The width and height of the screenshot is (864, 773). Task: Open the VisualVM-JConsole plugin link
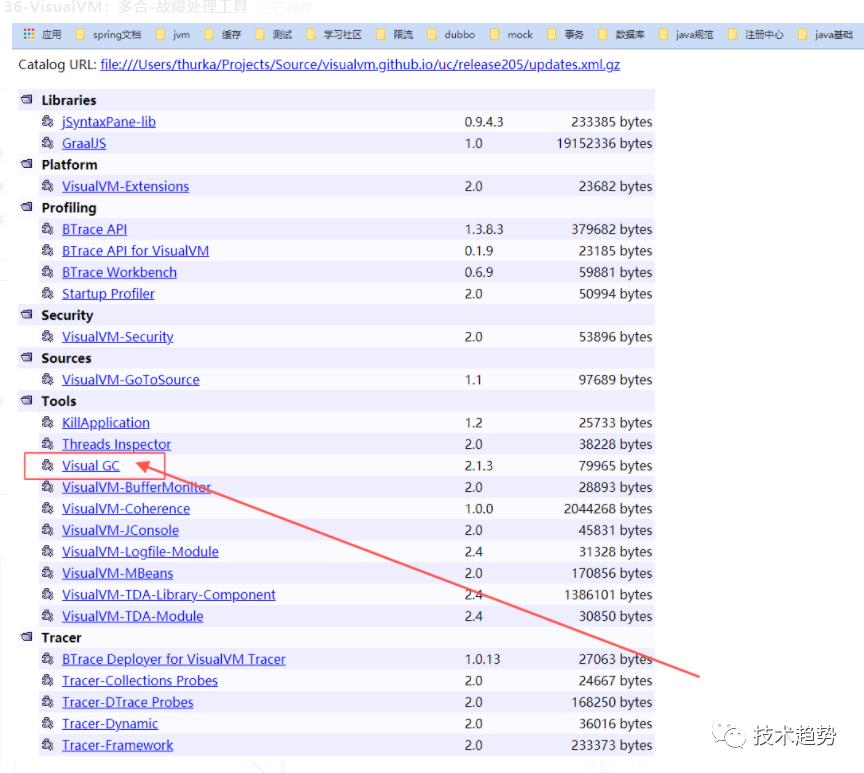tap(120, 530)
